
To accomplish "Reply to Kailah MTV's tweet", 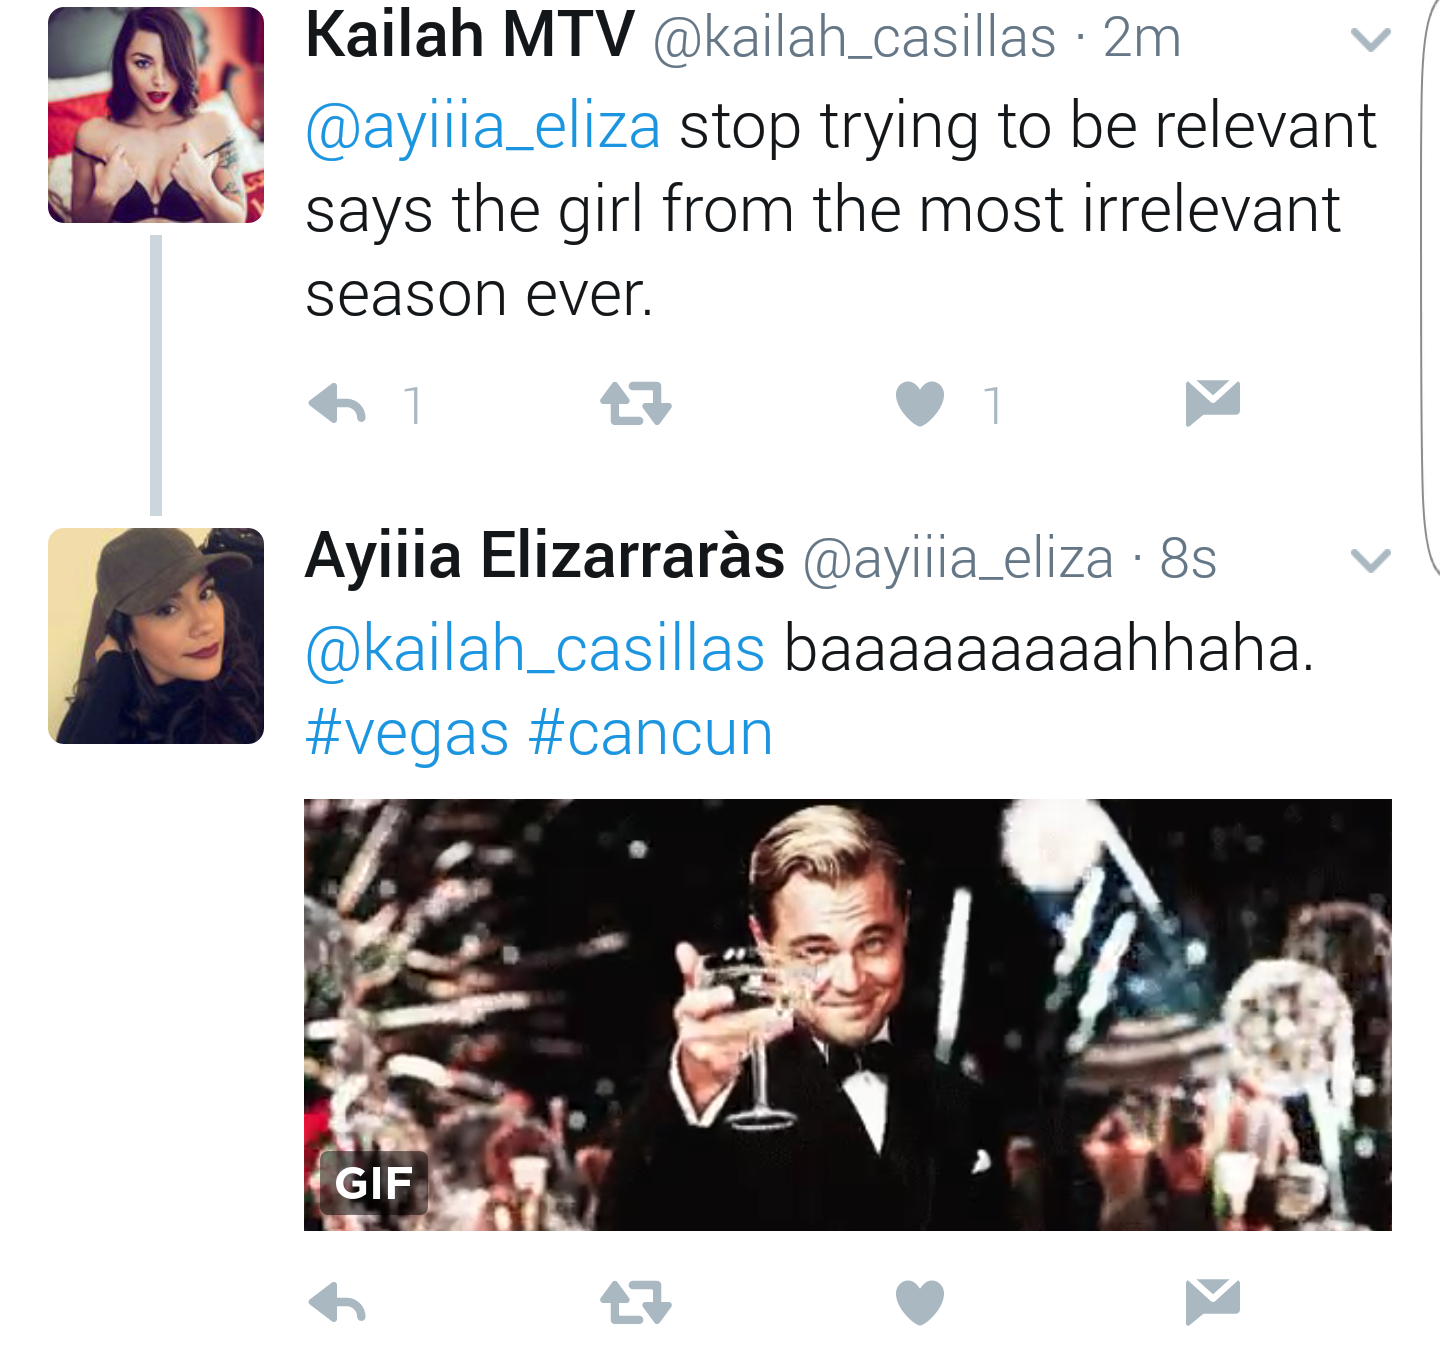I will (337, 404).
